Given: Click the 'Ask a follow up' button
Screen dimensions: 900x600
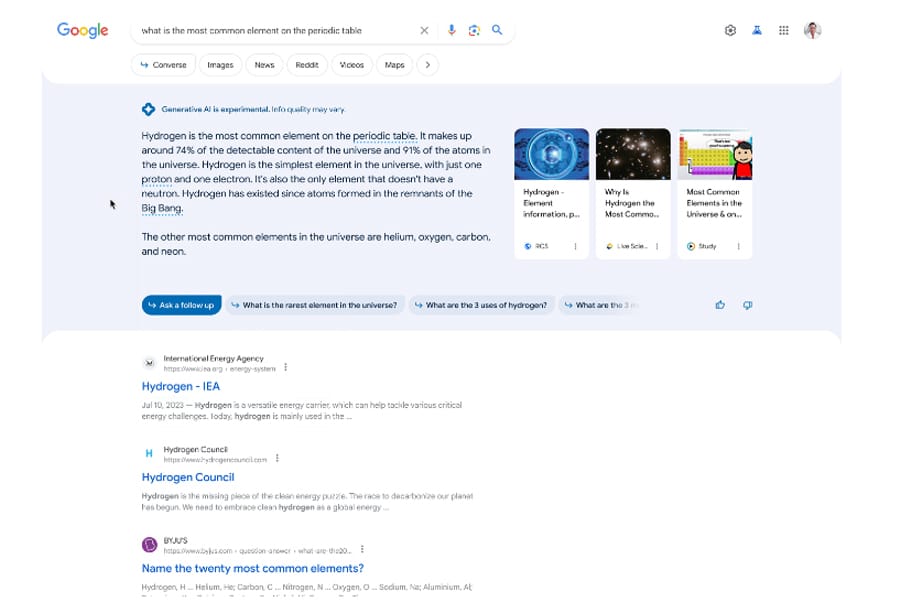Looking at the screenshot, I should coord(181,305).
